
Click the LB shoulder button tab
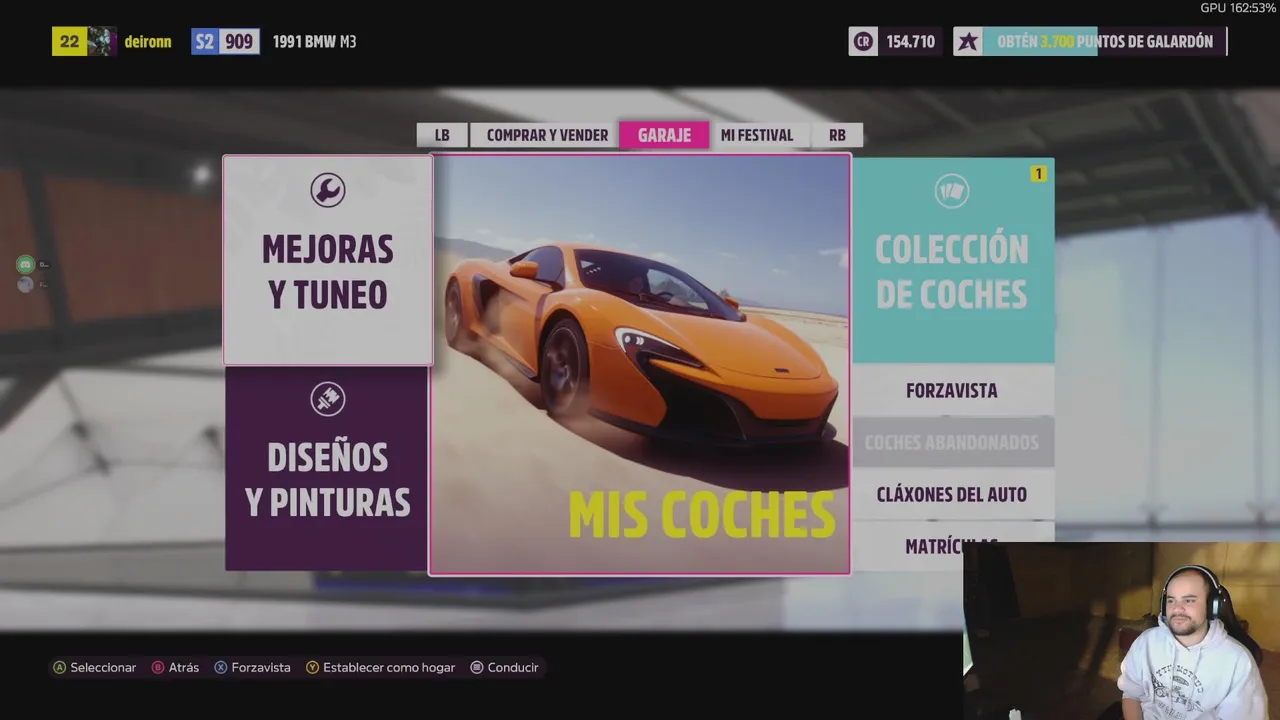pos(442,135)
